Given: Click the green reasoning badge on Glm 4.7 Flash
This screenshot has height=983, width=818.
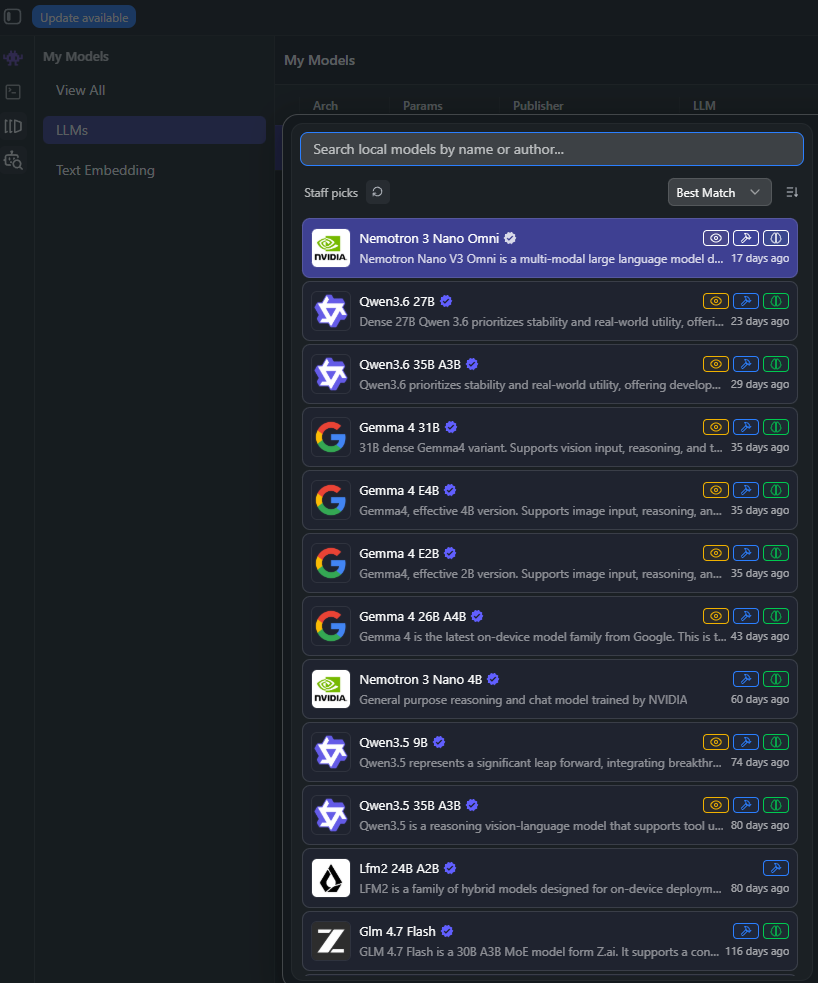Looking at the screenshot, I should coord(776,931).
